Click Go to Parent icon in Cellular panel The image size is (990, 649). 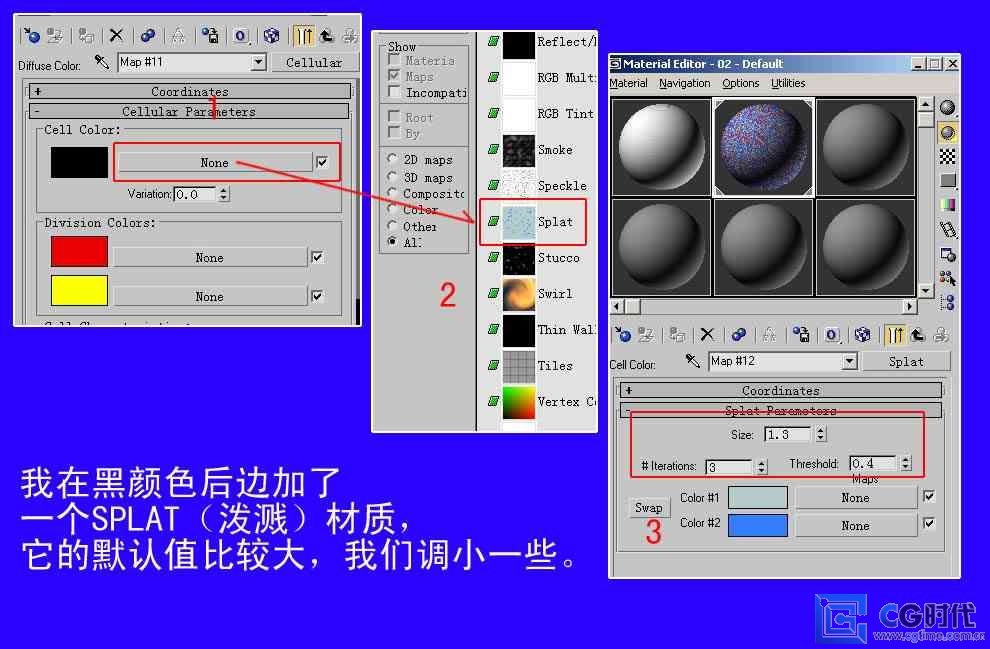pos(327,35)
